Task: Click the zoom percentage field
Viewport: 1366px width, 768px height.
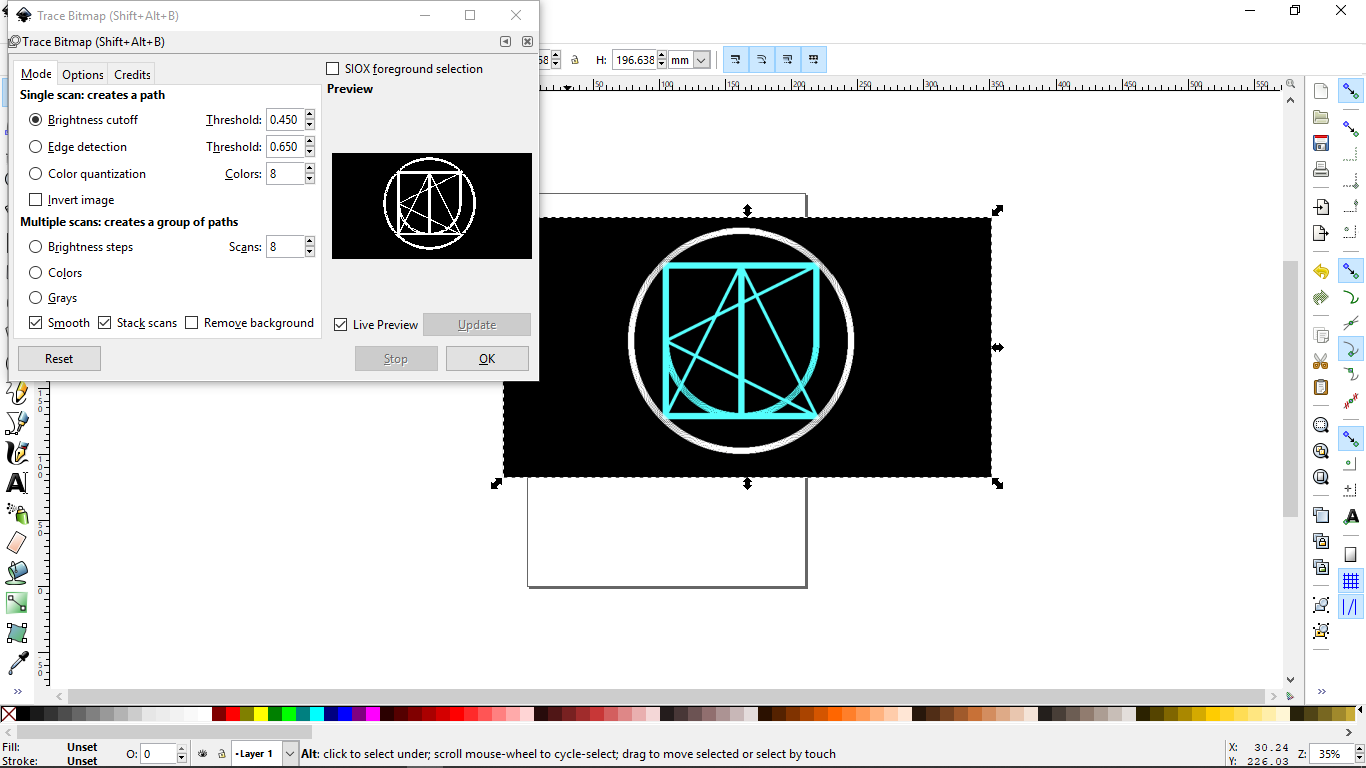Action: point(1331,754)
